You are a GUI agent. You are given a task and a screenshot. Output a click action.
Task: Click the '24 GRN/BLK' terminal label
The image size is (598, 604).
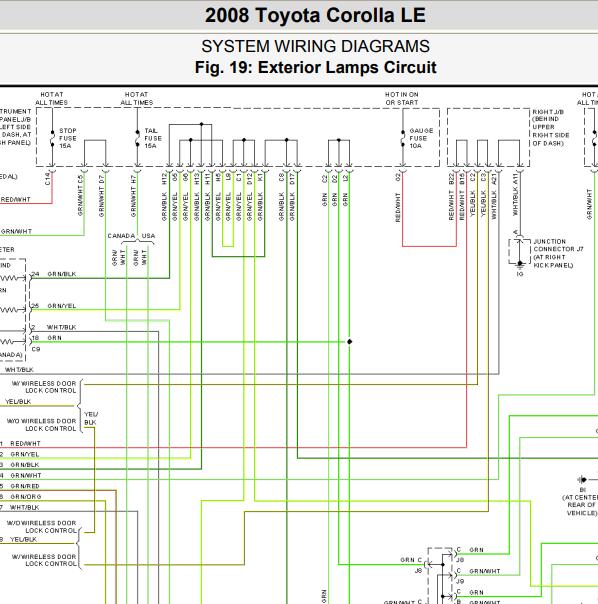click(54, 274)
